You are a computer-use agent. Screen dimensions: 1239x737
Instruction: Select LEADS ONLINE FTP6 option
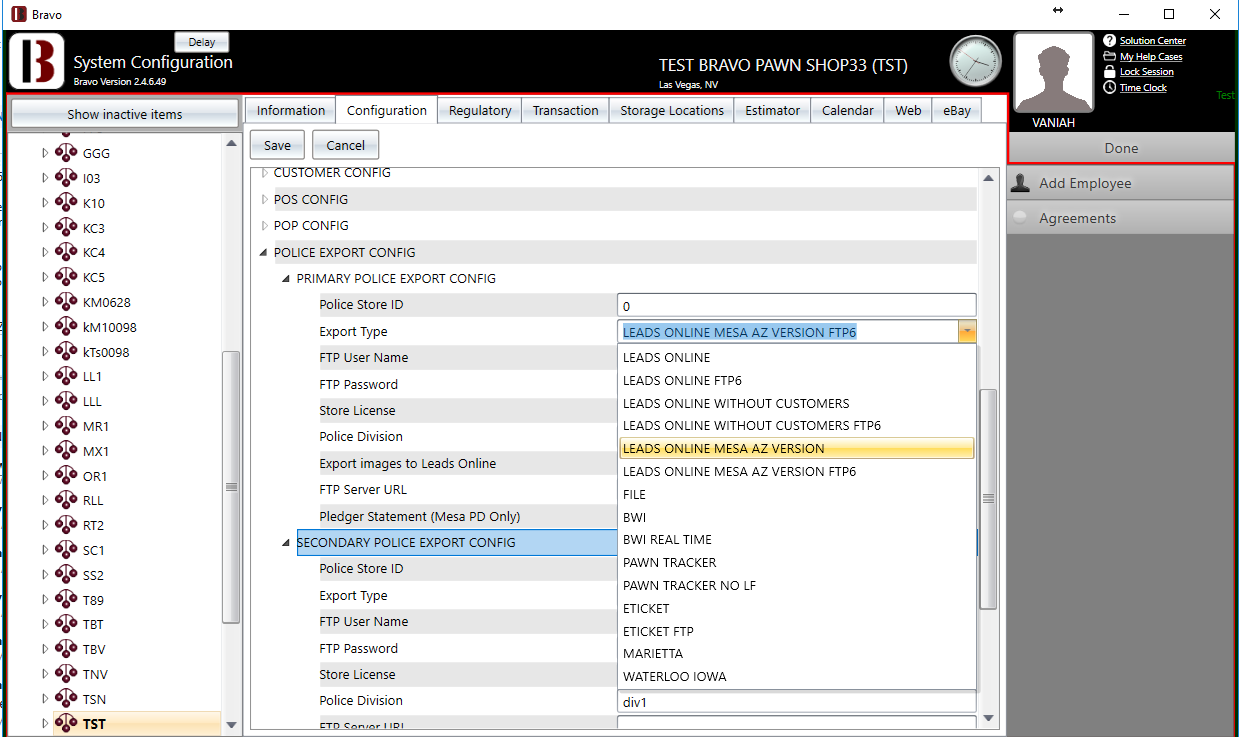click(796, 380)
